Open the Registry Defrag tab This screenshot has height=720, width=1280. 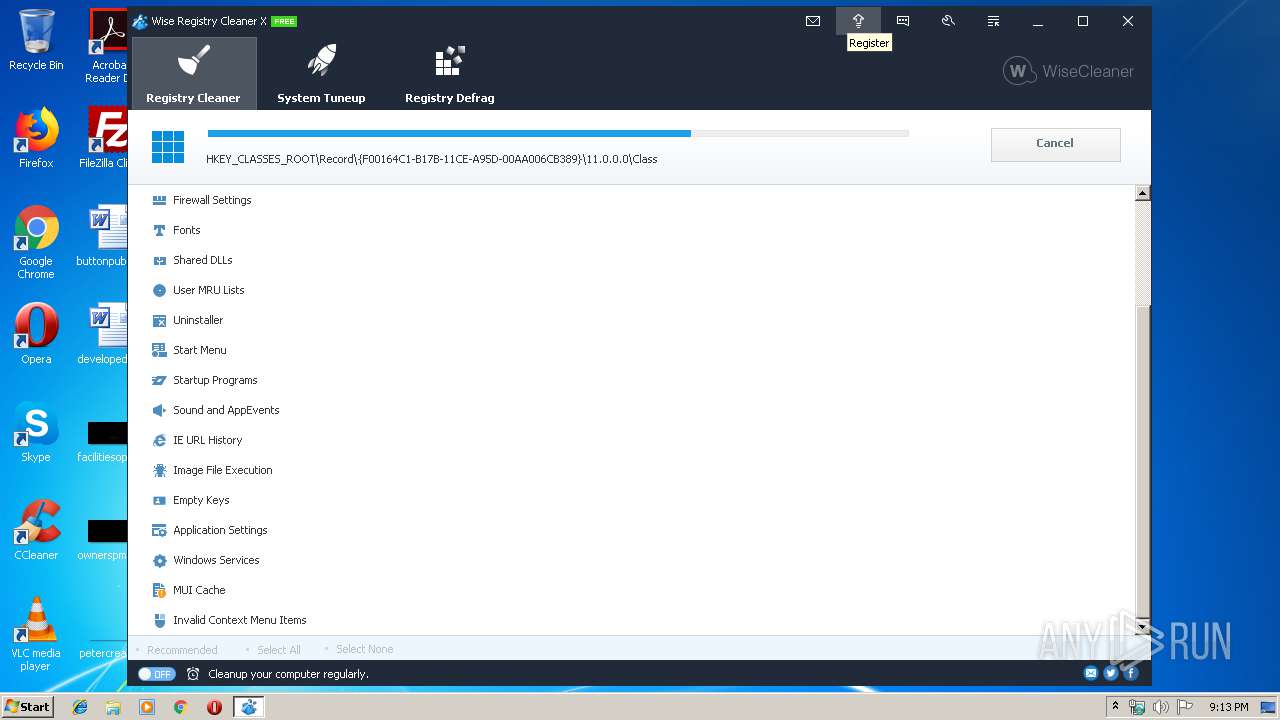pos(449,73)
